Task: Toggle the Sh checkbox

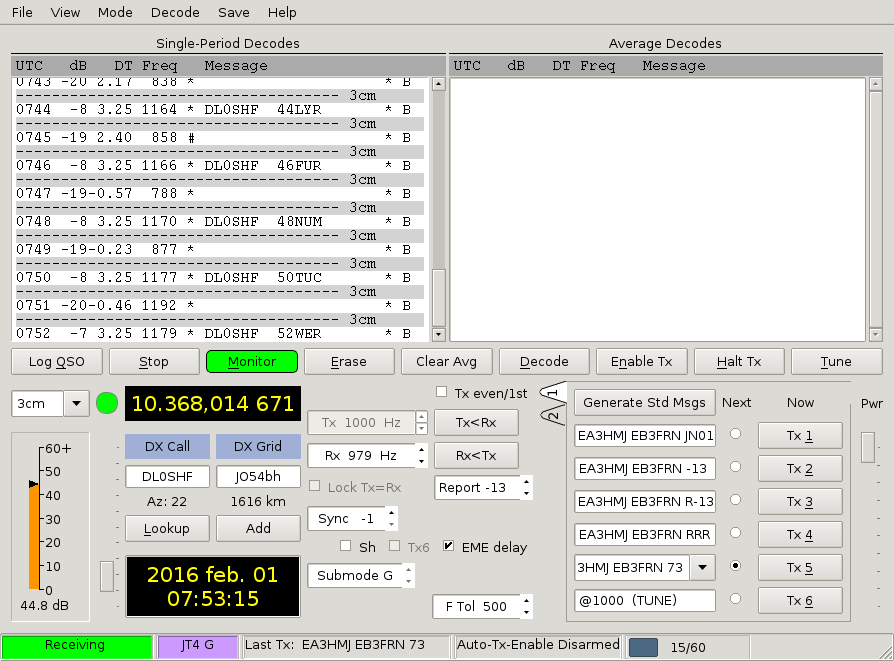Action: [x=346, y=547]
